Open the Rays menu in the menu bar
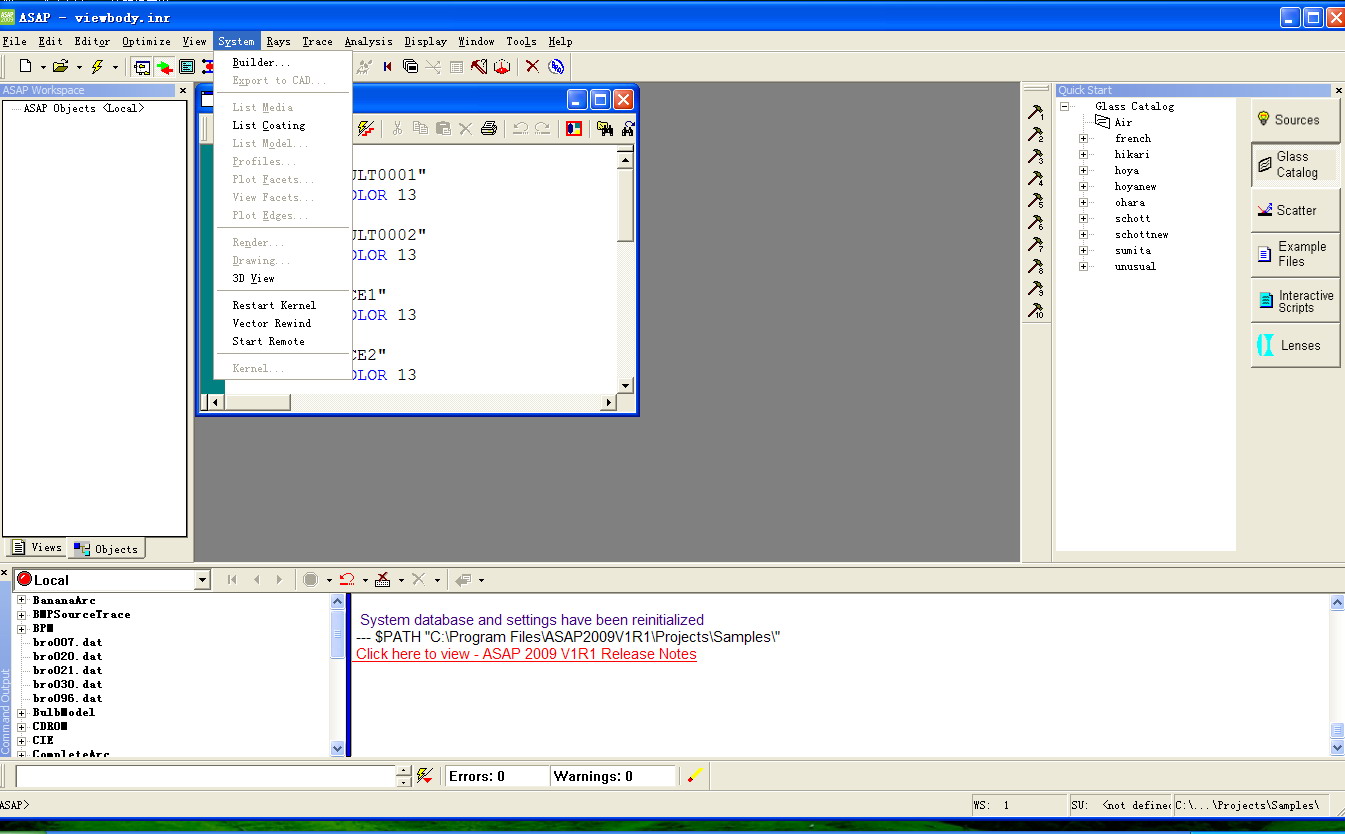 [278, 41]
